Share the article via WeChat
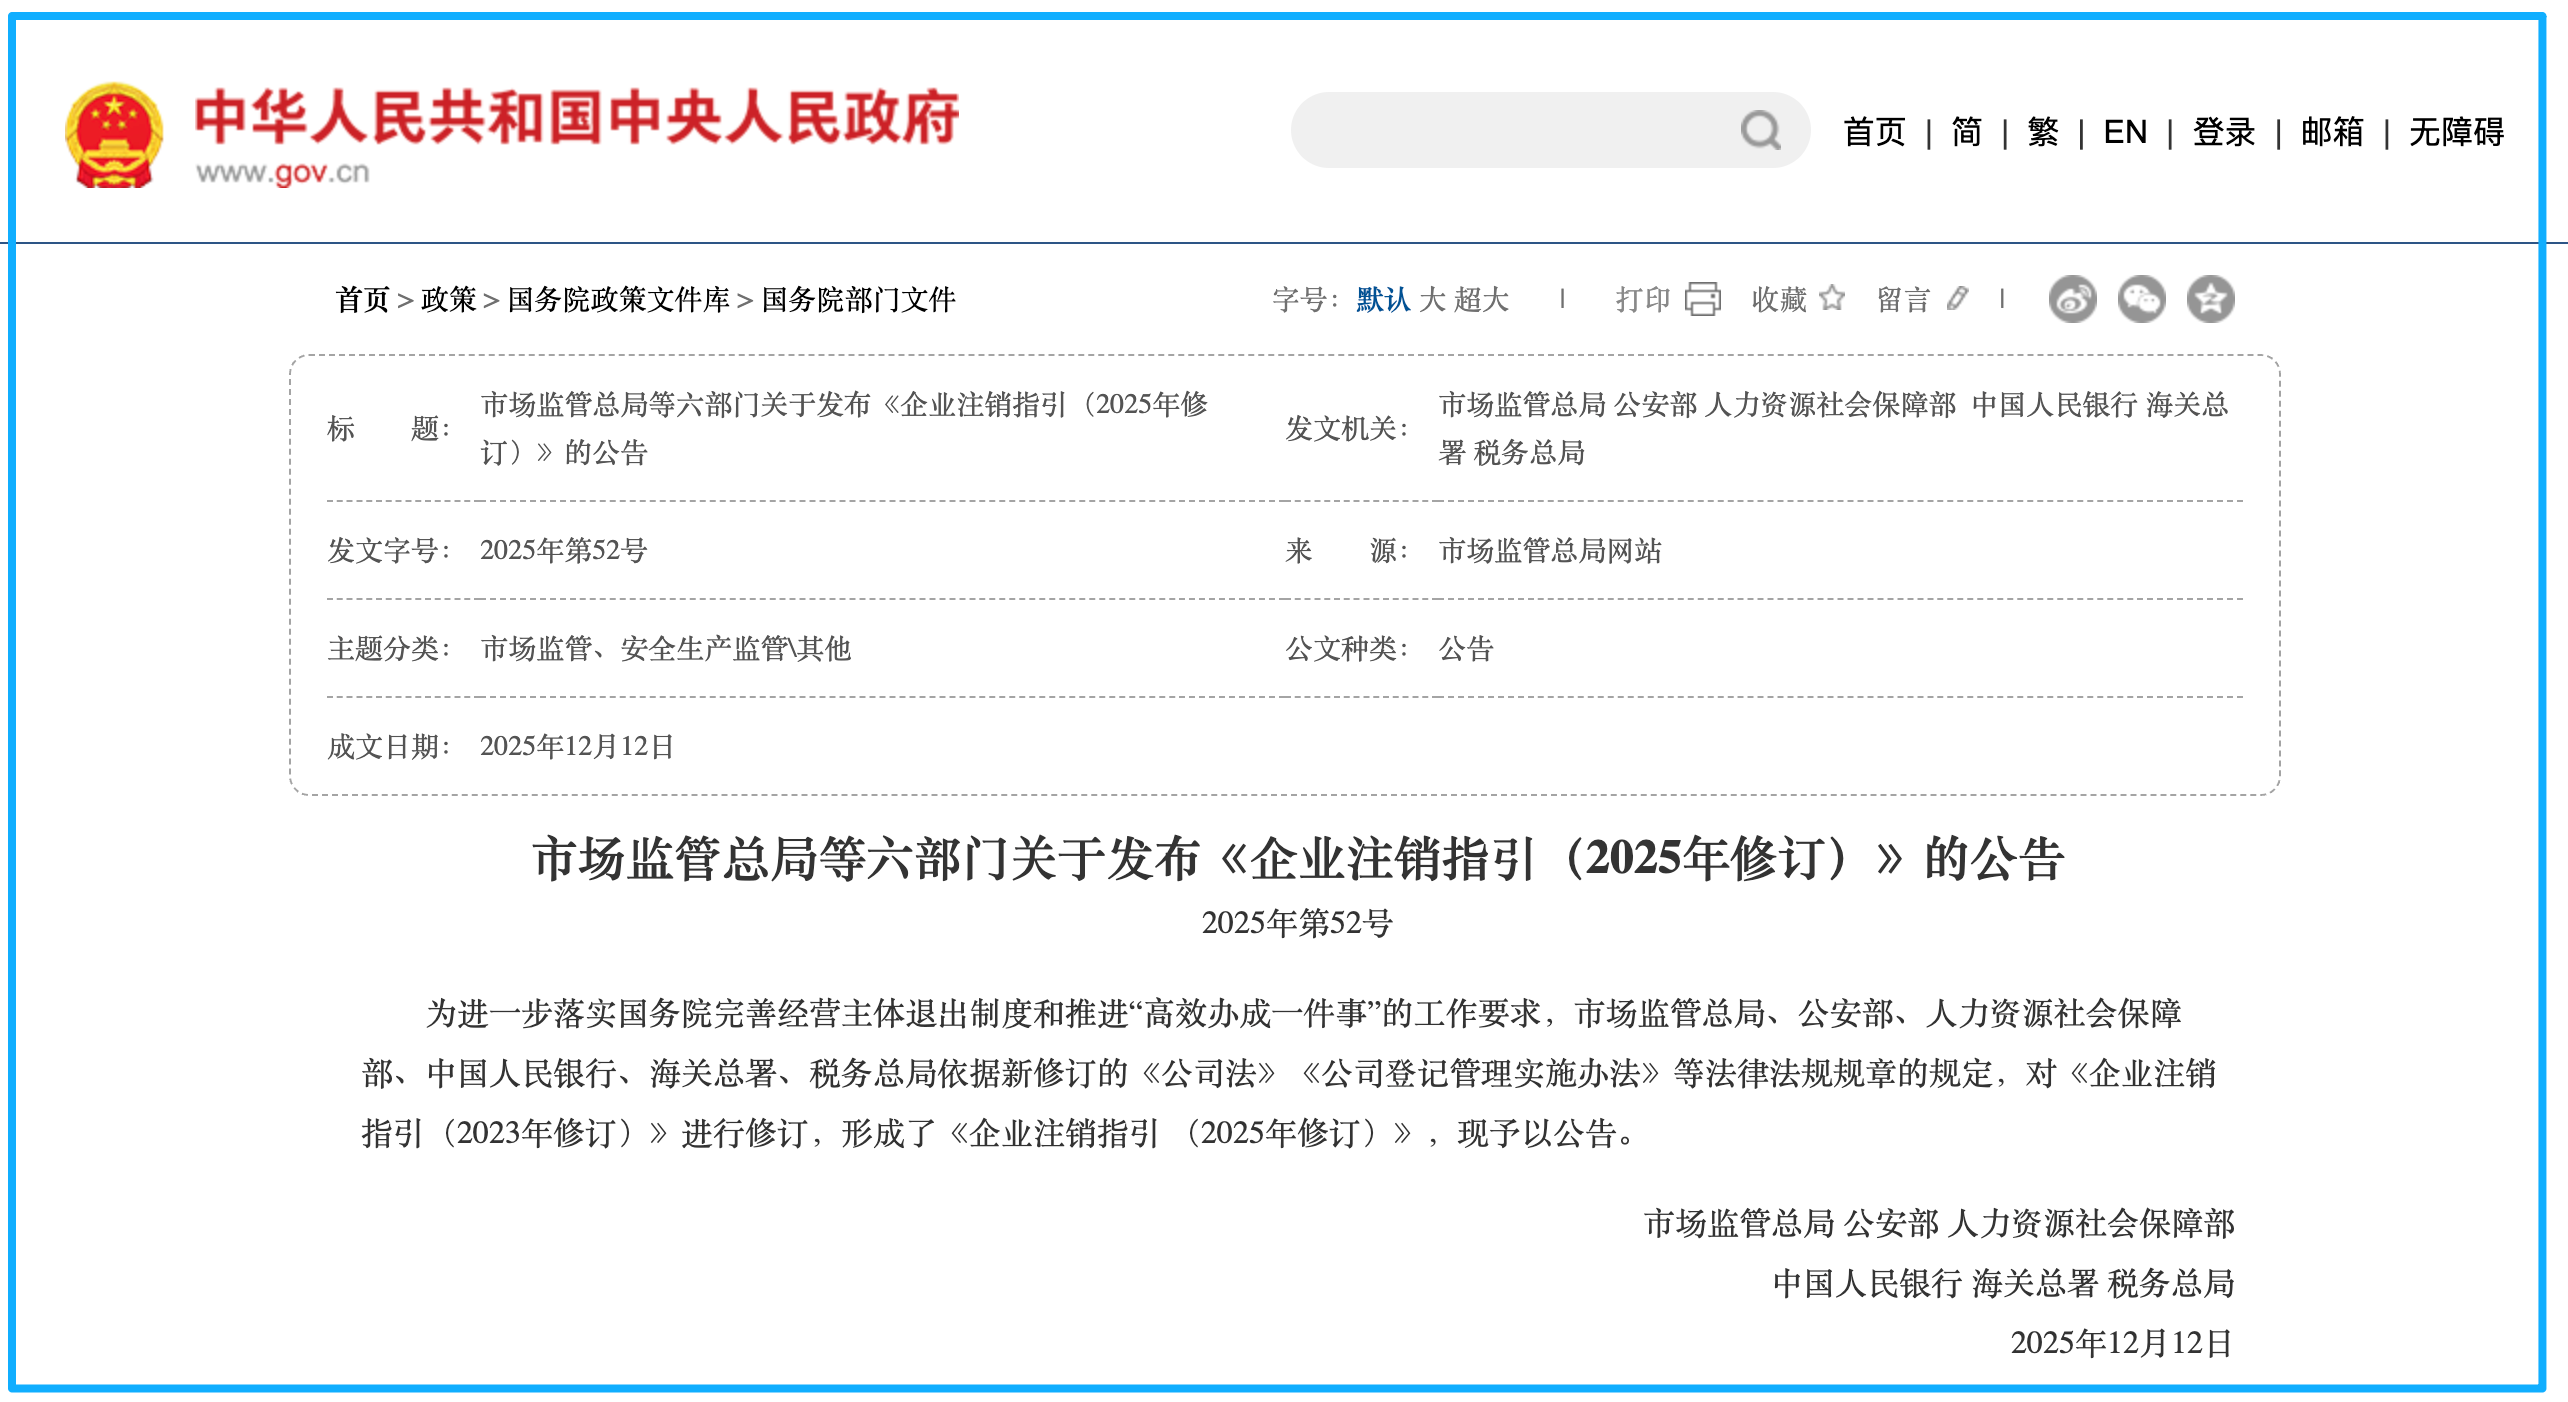 [2142, 298]
